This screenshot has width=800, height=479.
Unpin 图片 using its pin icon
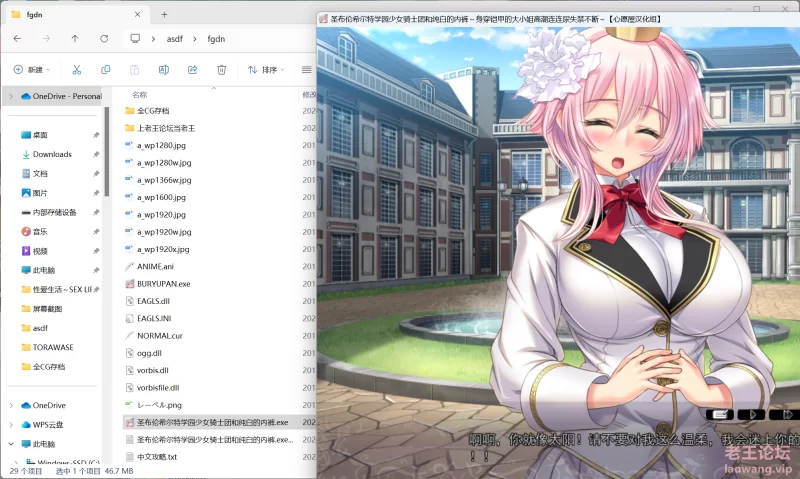tap(96, 193)
